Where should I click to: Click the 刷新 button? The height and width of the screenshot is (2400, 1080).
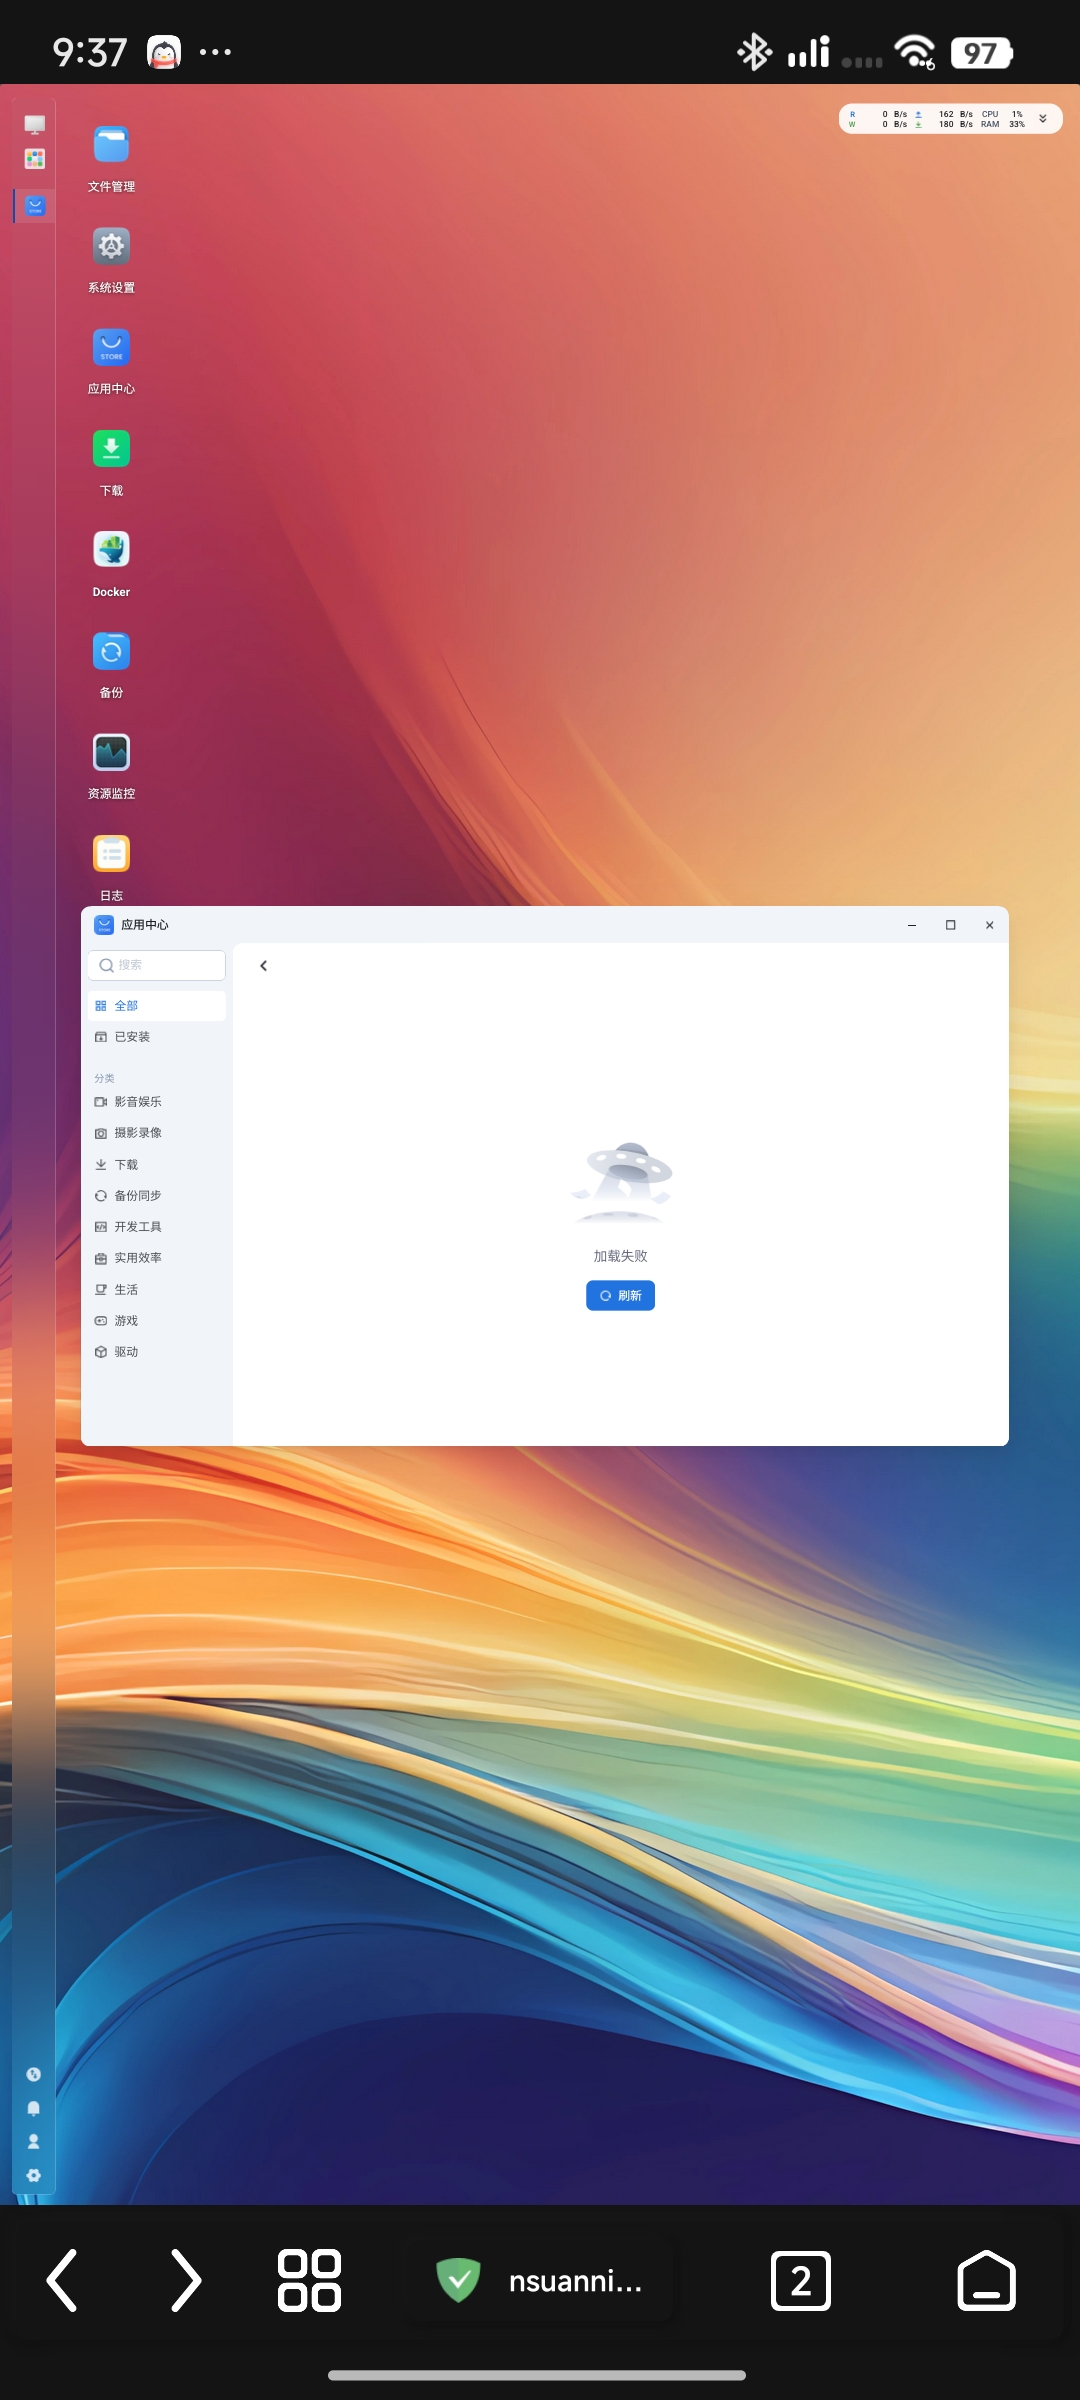point(620,1296)
